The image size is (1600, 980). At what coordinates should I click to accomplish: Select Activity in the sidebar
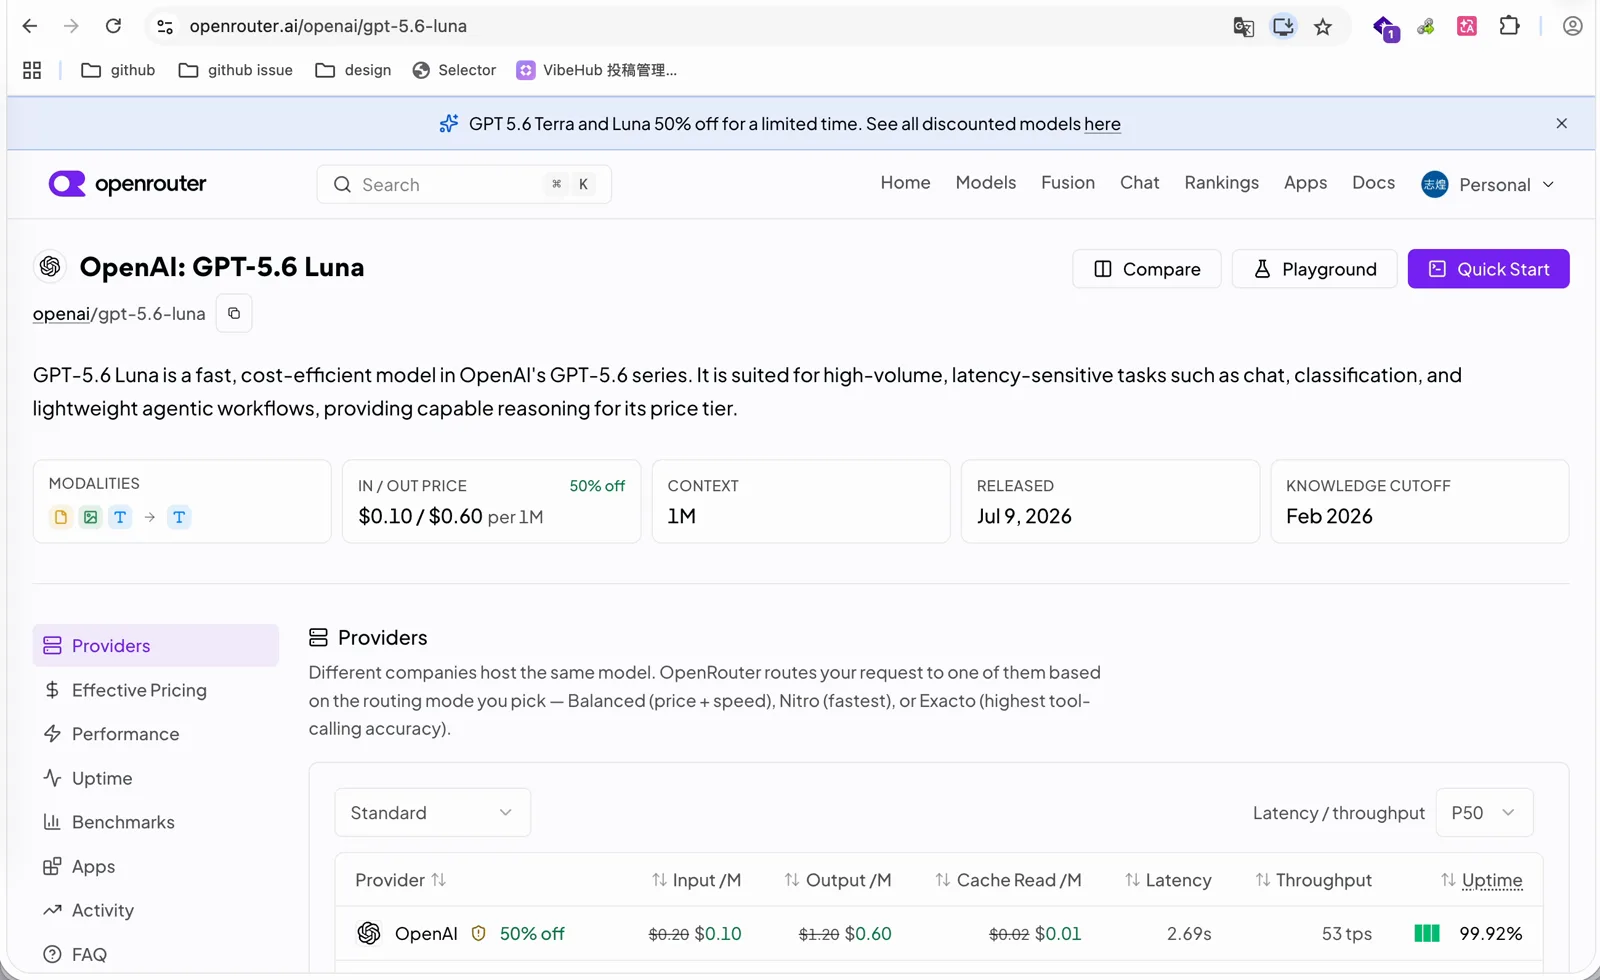(x=156, y=910)
